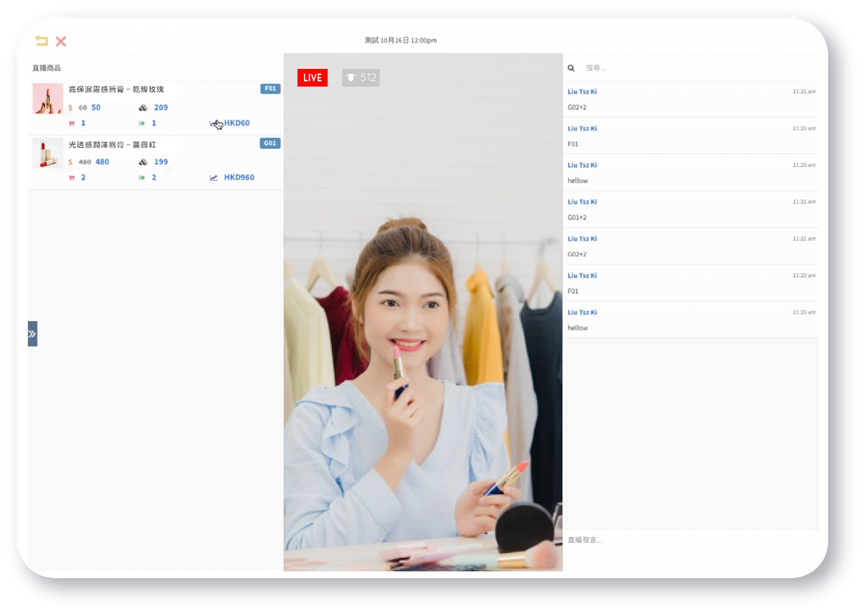Screen dimensions: 865x615
Task: Click the red X close icon
Action: point(61,41)
